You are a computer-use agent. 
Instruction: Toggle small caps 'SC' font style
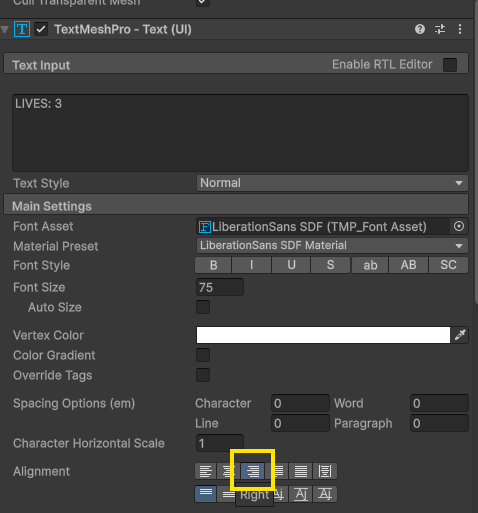[448, 265]
